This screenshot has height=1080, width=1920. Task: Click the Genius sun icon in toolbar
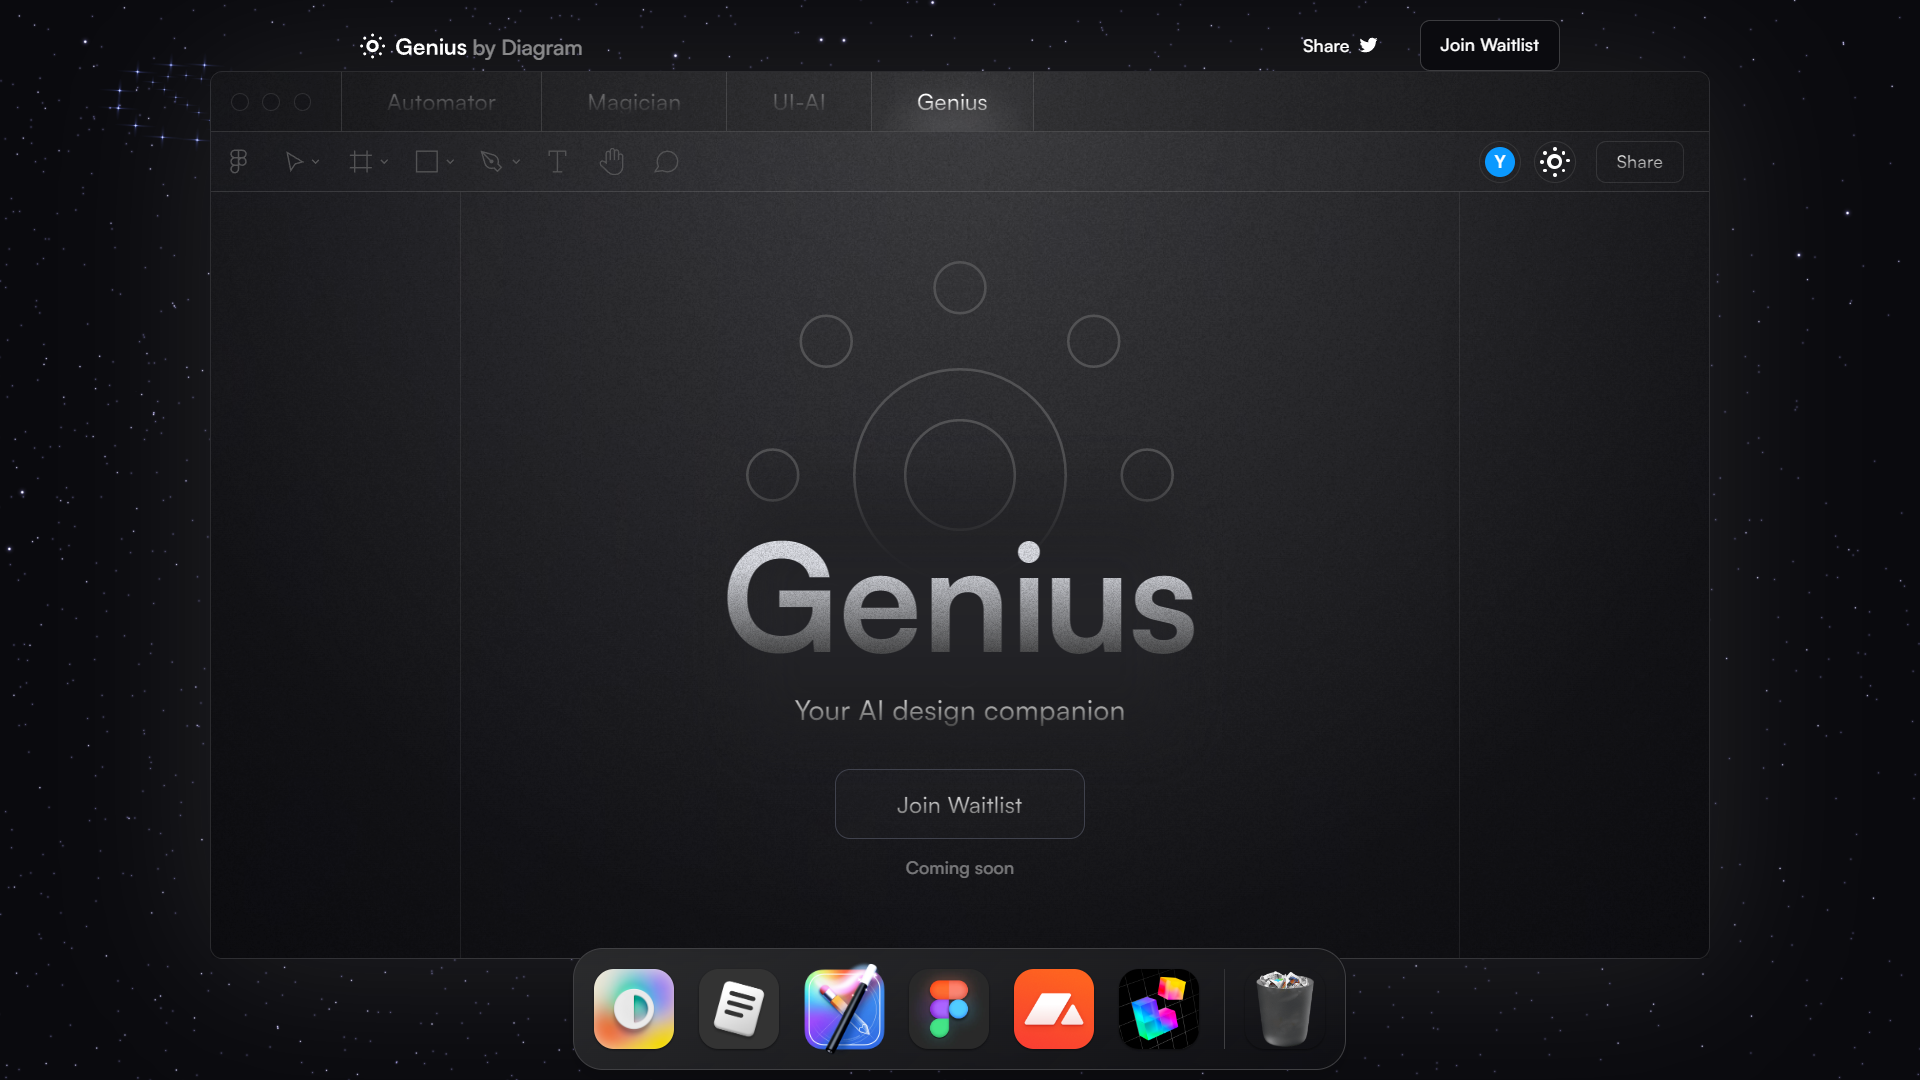coord(1555,162)
